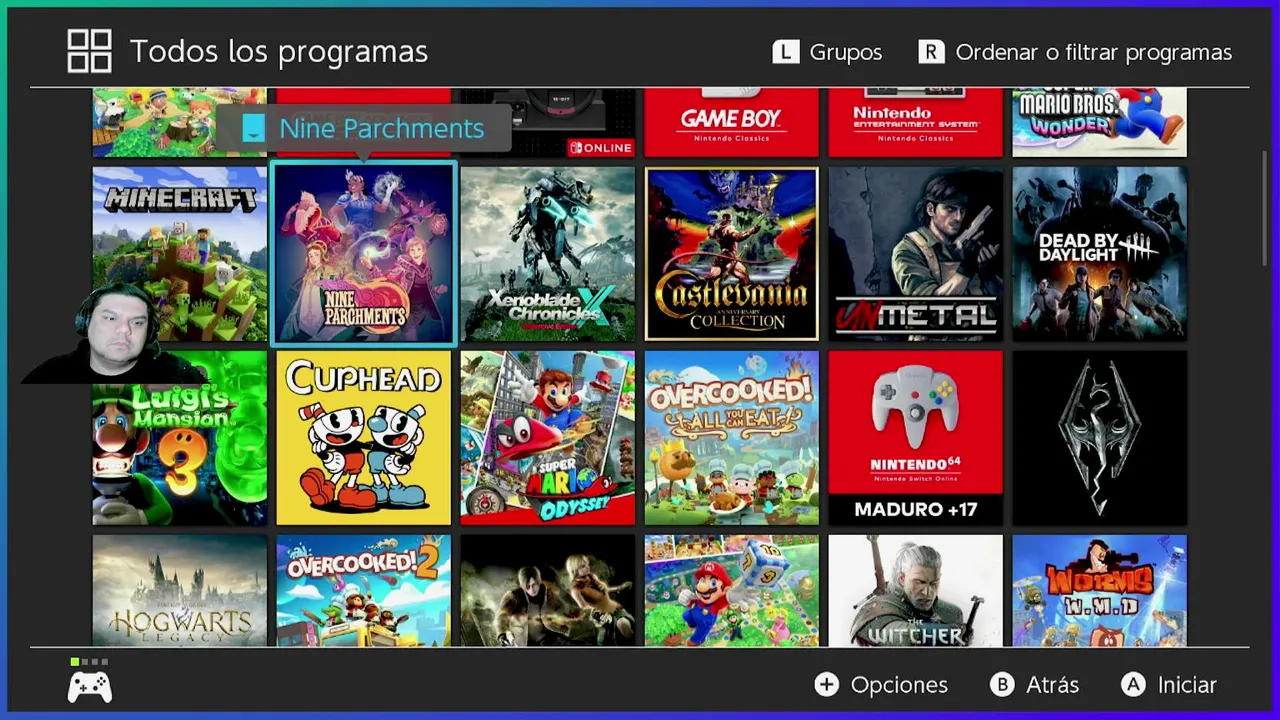Image resolution: width=1280 pixels, height=720 pixels.
Task: Launch the Cuphead game tile
Action: pos(364,438)
